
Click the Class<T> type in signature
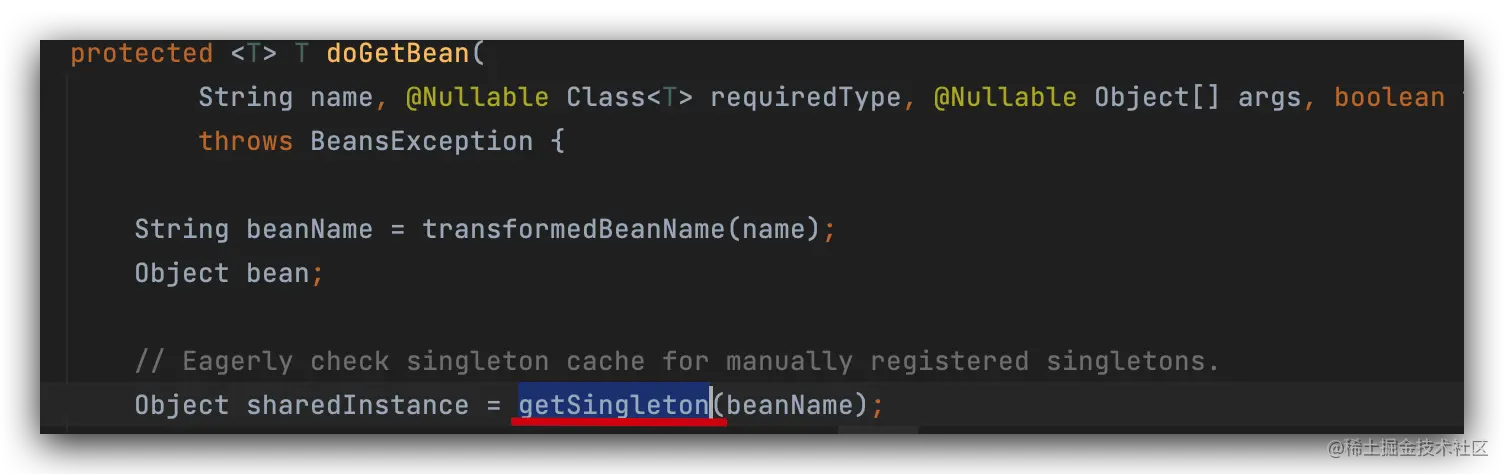tap(629, 97)
